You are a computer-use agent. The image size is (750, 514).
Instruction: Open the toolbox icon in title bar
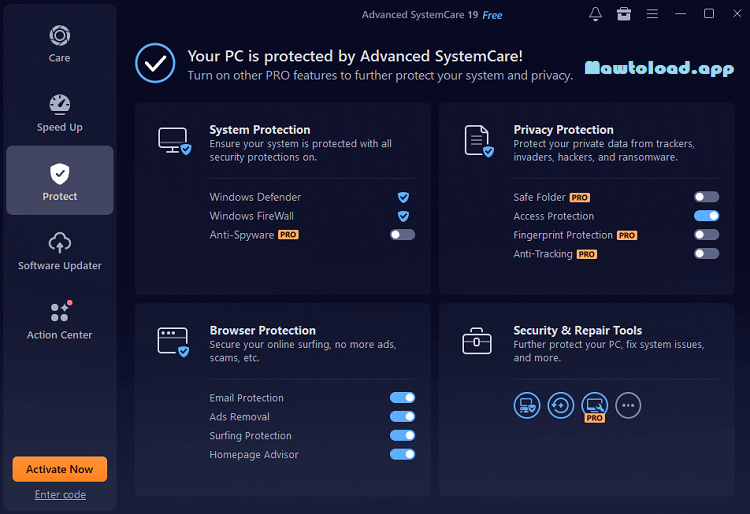624,14
